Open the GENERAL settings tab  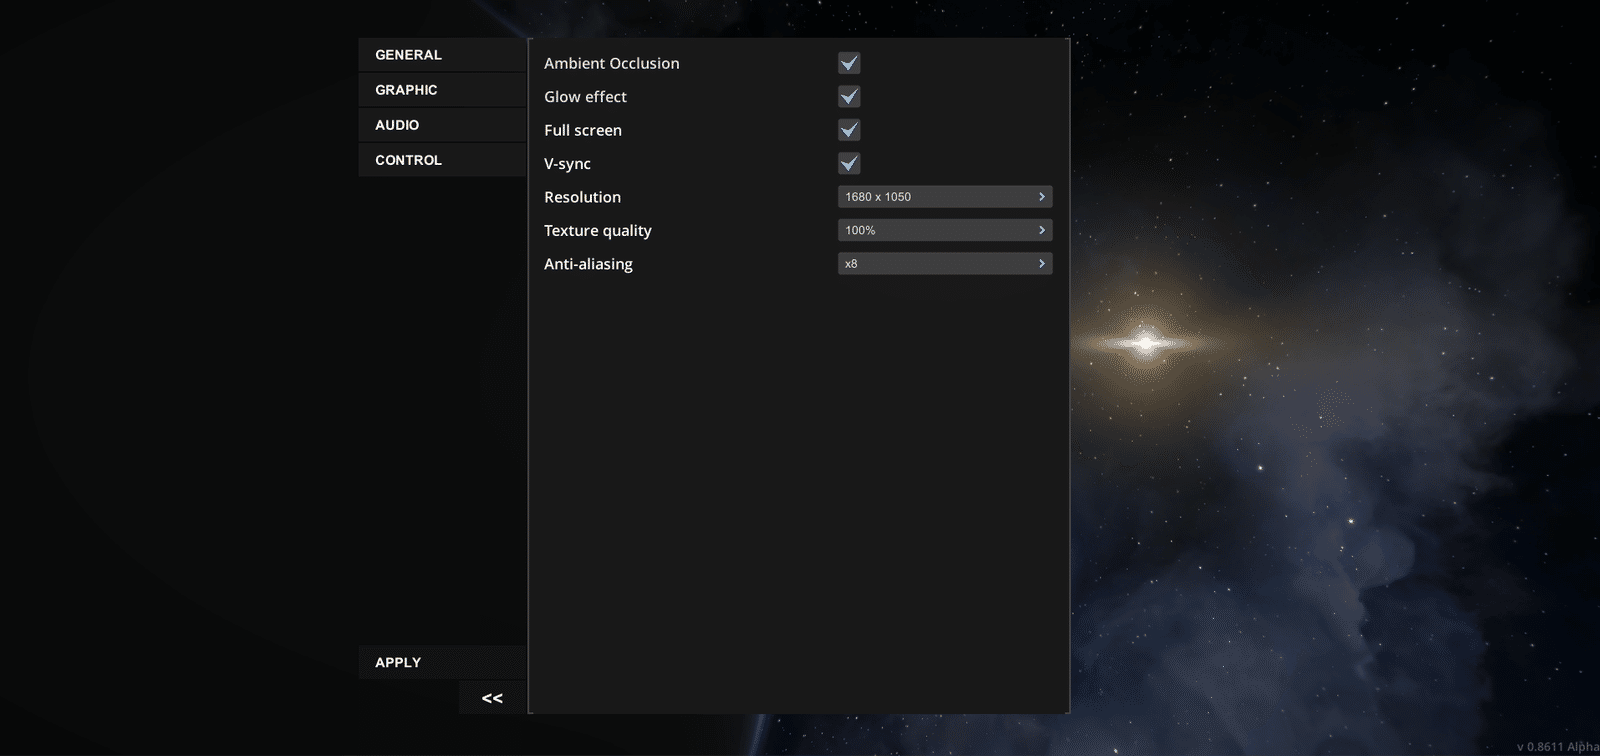point(442,55)
